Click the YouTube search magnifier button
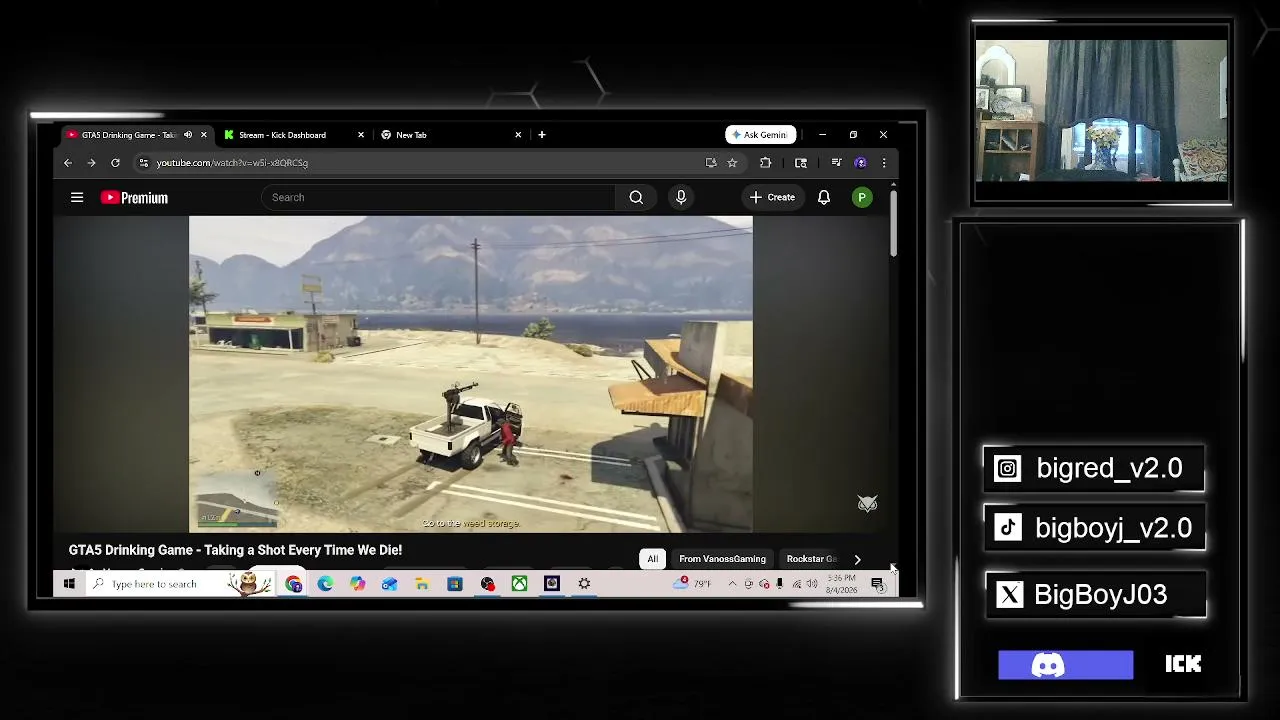The height and width of the screenshot is (720, 1280). pos(636,198)
